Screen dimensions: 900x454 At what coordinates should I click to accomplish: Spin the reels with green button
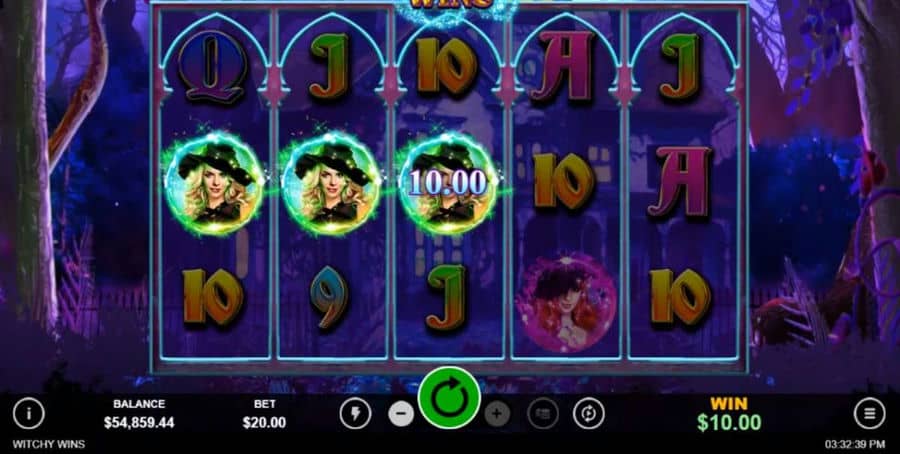click(449, 397)
